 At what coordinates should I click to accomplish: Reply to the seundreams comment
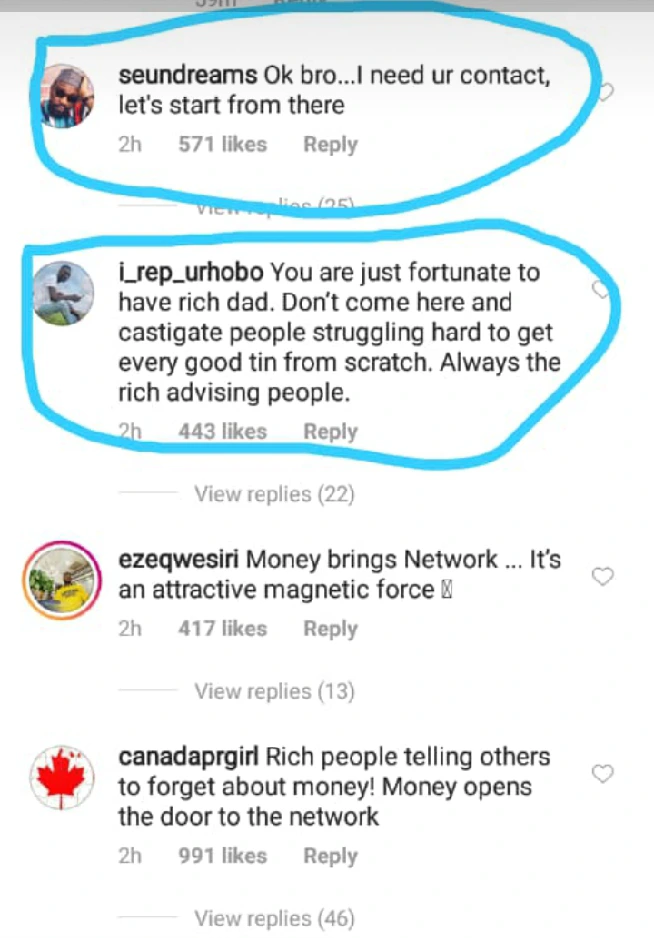[330, 144]
